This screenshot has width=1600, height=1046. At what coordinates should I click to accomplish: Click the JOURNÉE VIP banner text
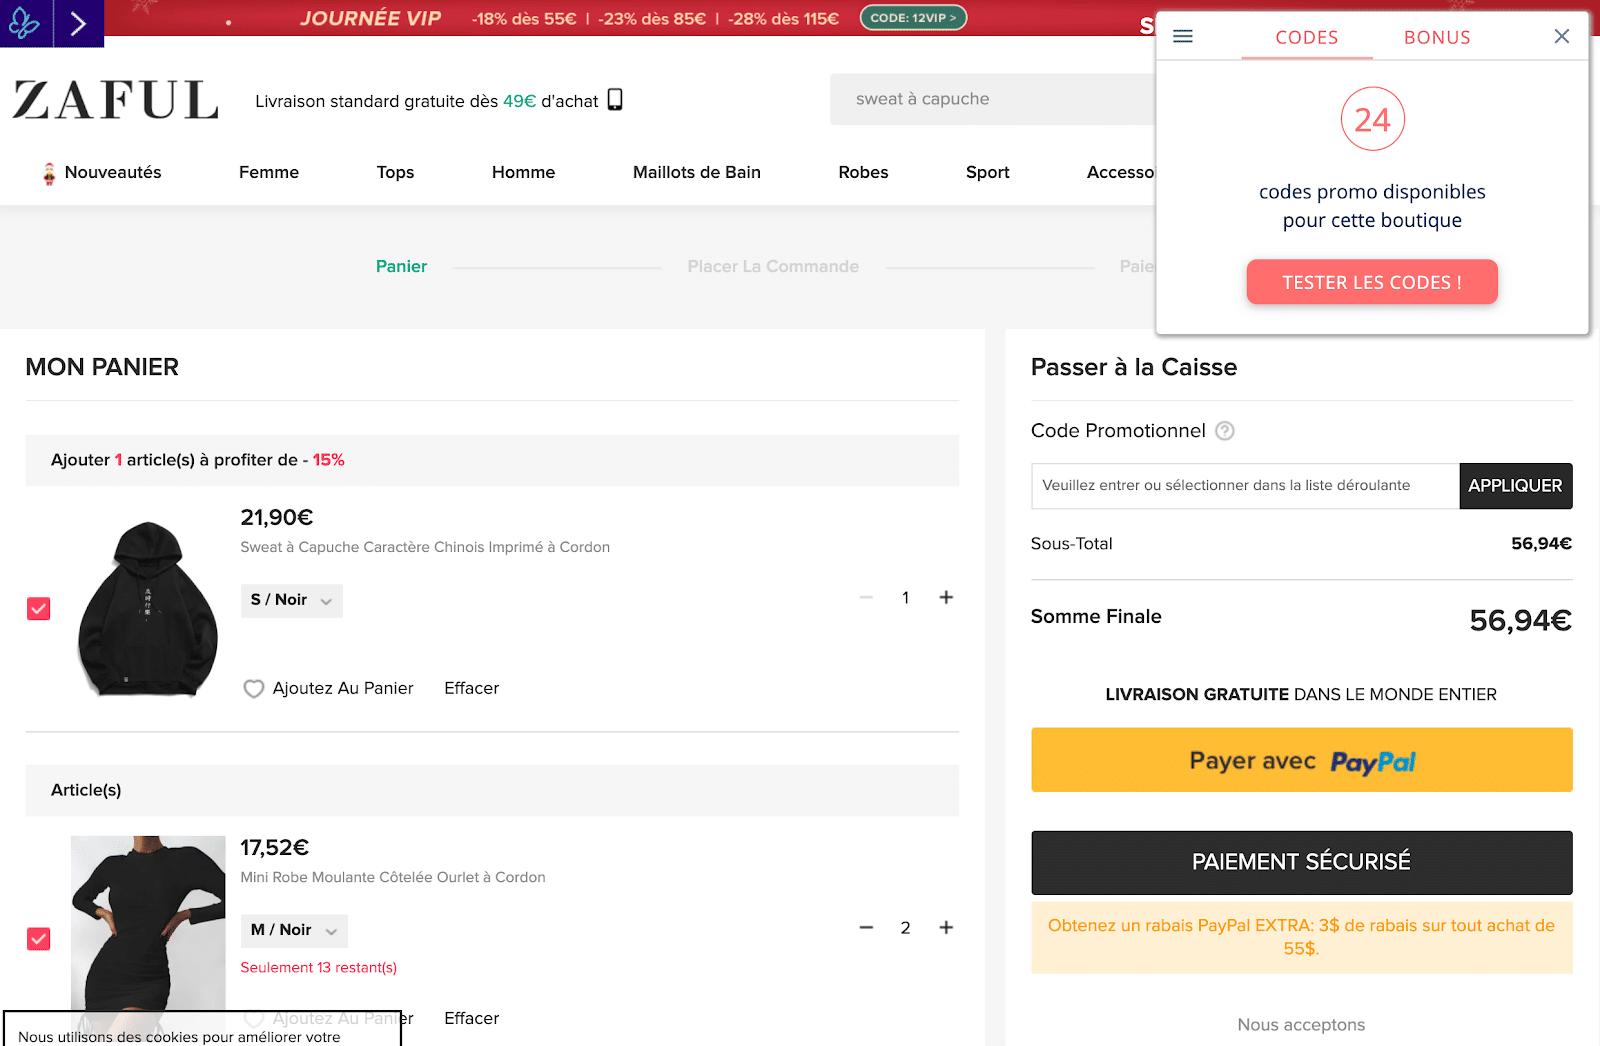(x=370, y=18)
